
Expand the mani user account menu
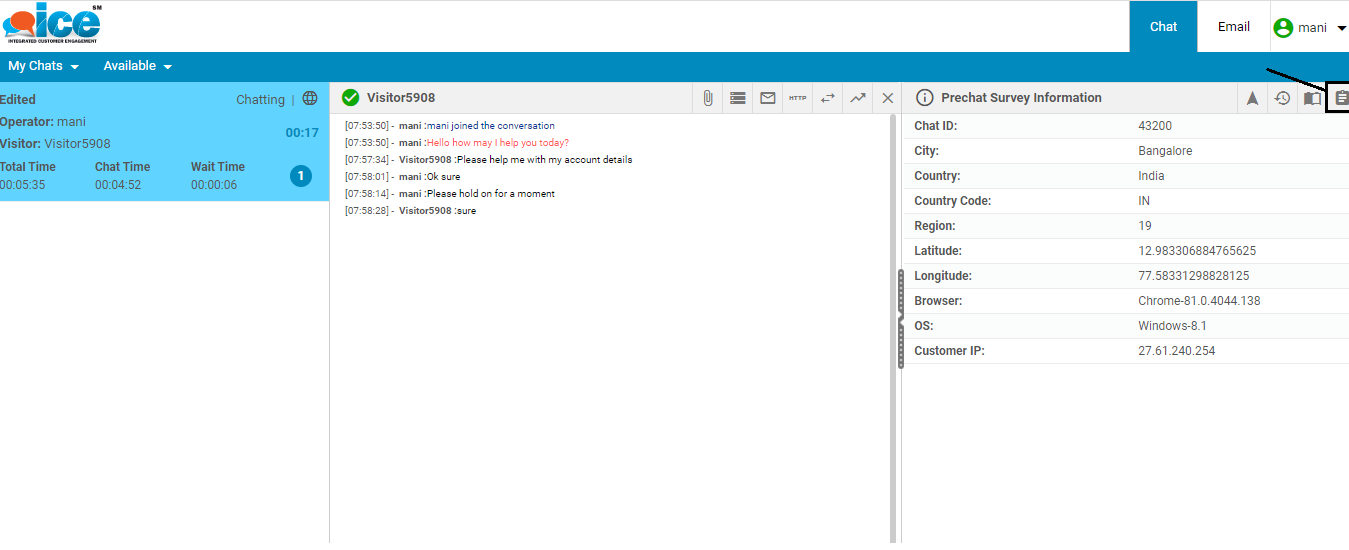point(1311,28)
